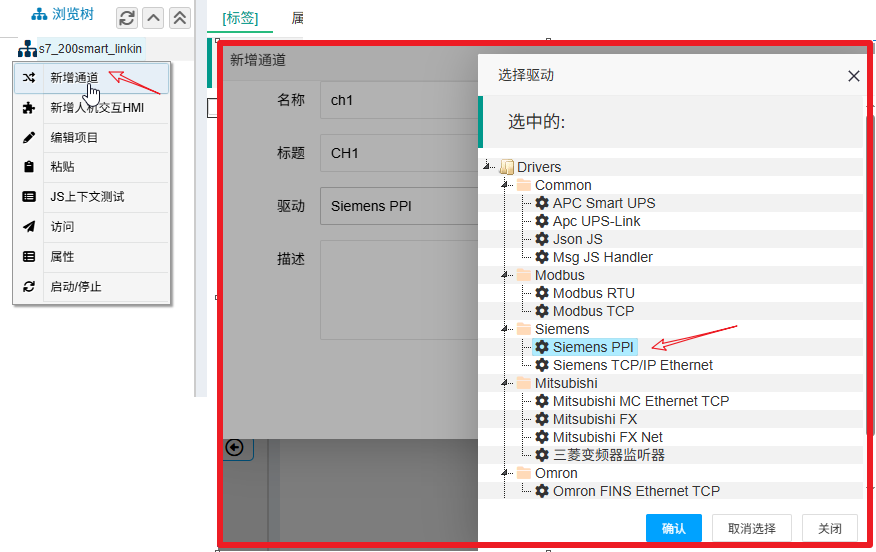The image size is (876, 552).
Task: Select Siemens PPI driver in the tree
Action: click(585, 347)
